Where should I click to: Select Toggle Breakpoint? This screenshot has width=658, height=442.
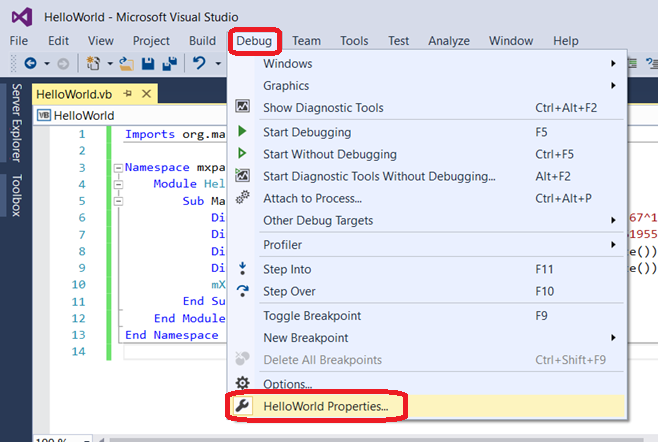pos(427,316)
